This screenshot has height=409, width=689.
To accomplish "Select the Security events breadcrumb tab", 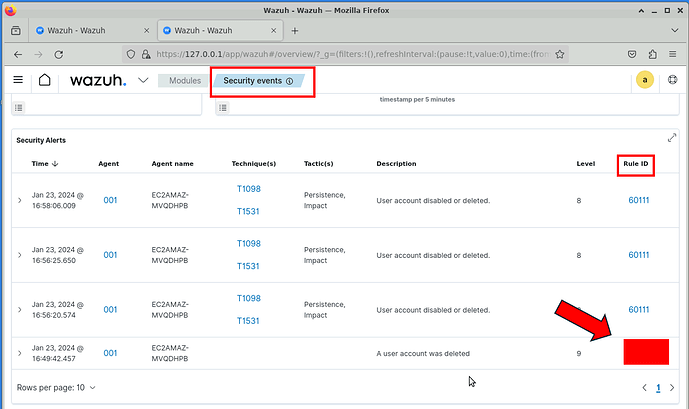I will (x=258, y=80).
